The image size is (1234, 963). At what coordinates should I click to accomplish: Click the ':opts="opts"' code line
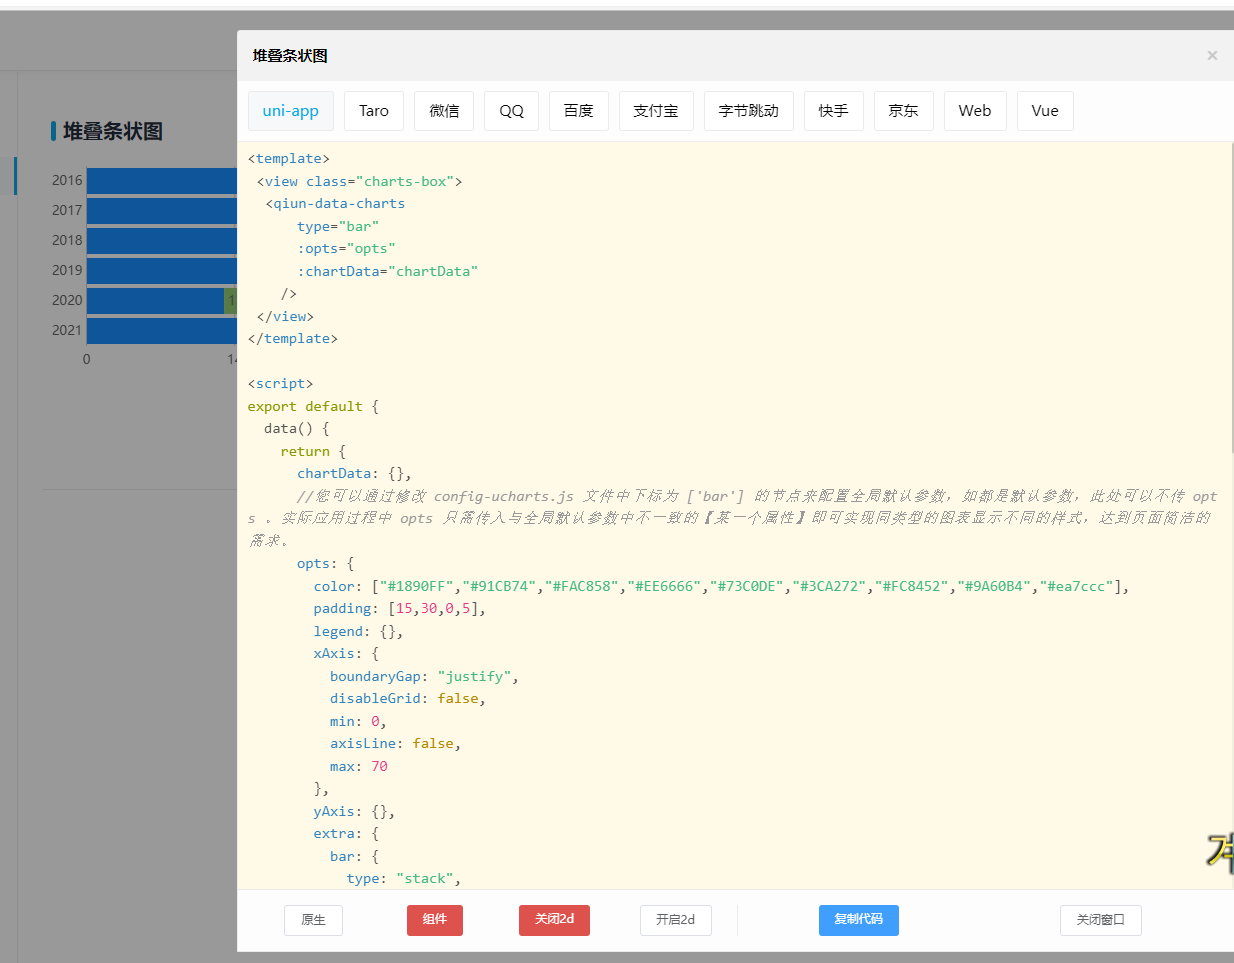click(346, 248)
